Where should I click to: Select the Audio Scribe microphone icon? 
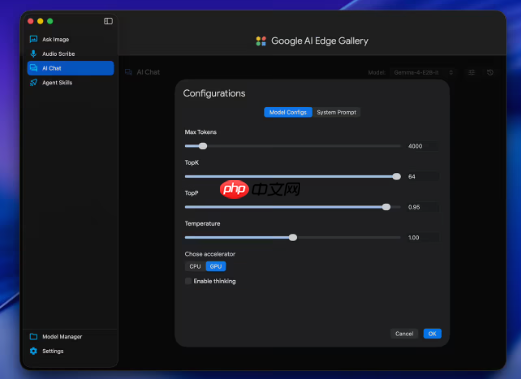(33, 54)
